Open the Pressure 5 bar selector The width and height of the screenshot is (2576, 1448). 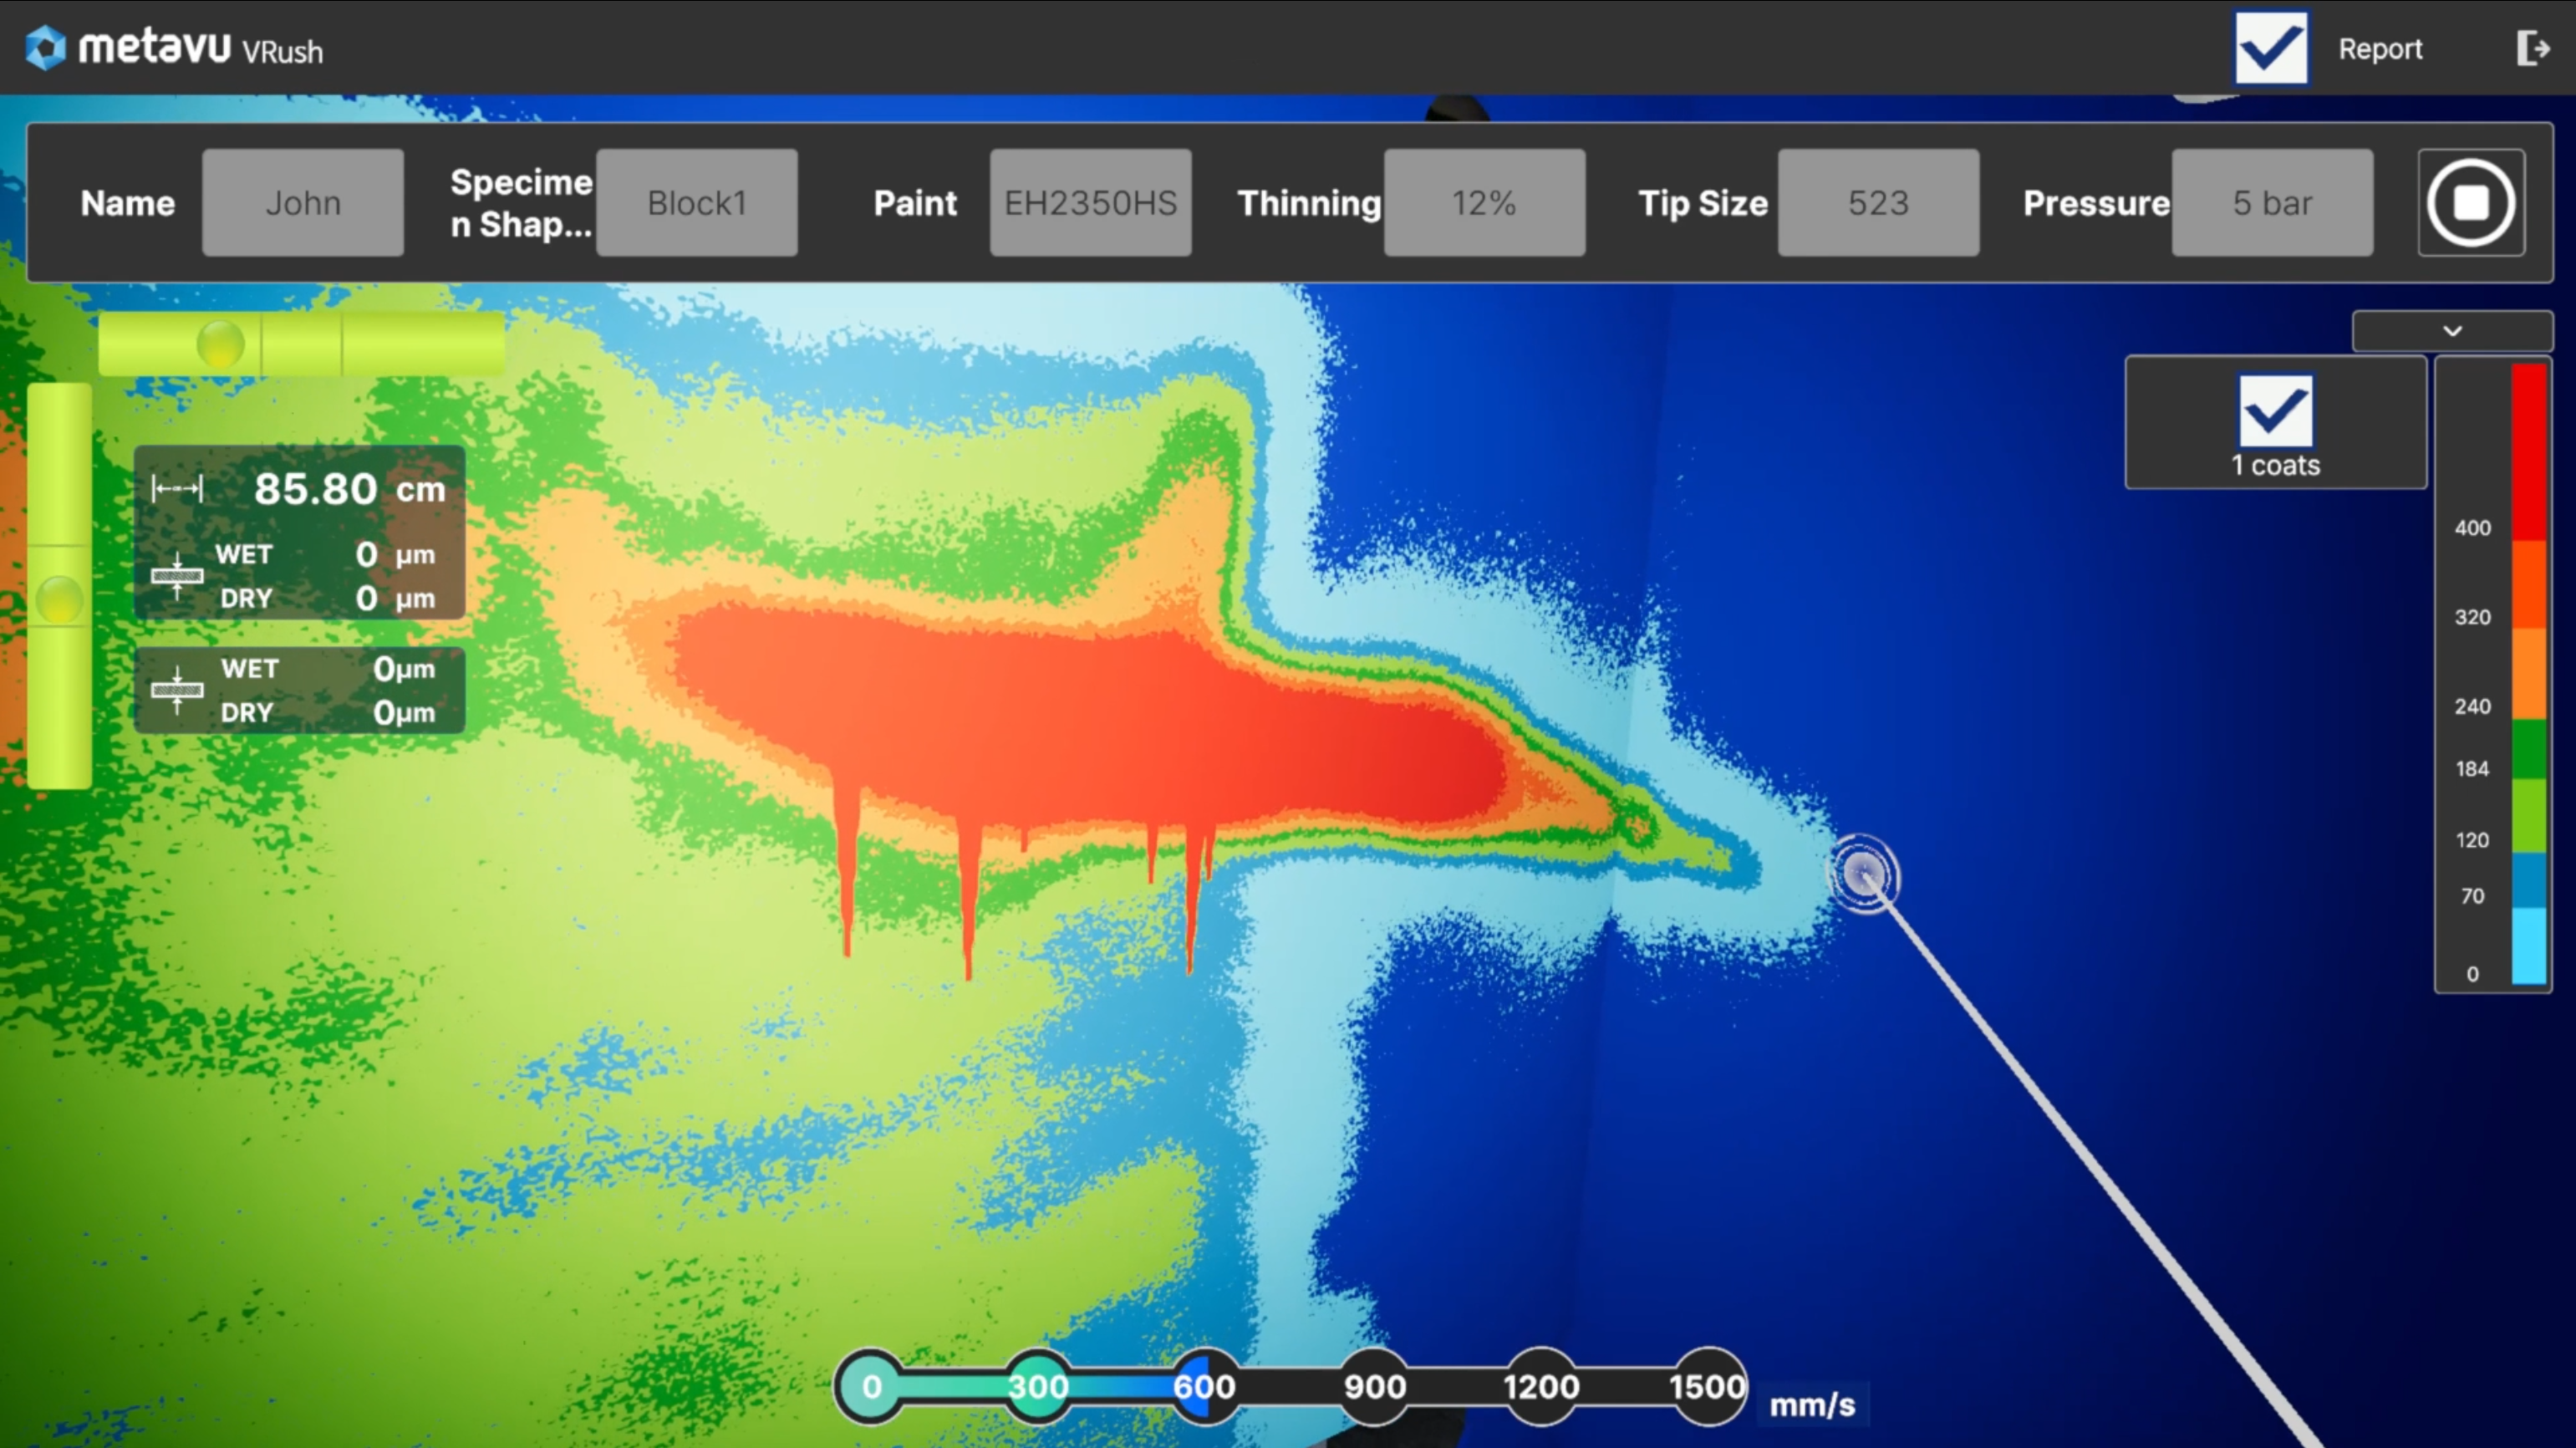(2271, 203)
